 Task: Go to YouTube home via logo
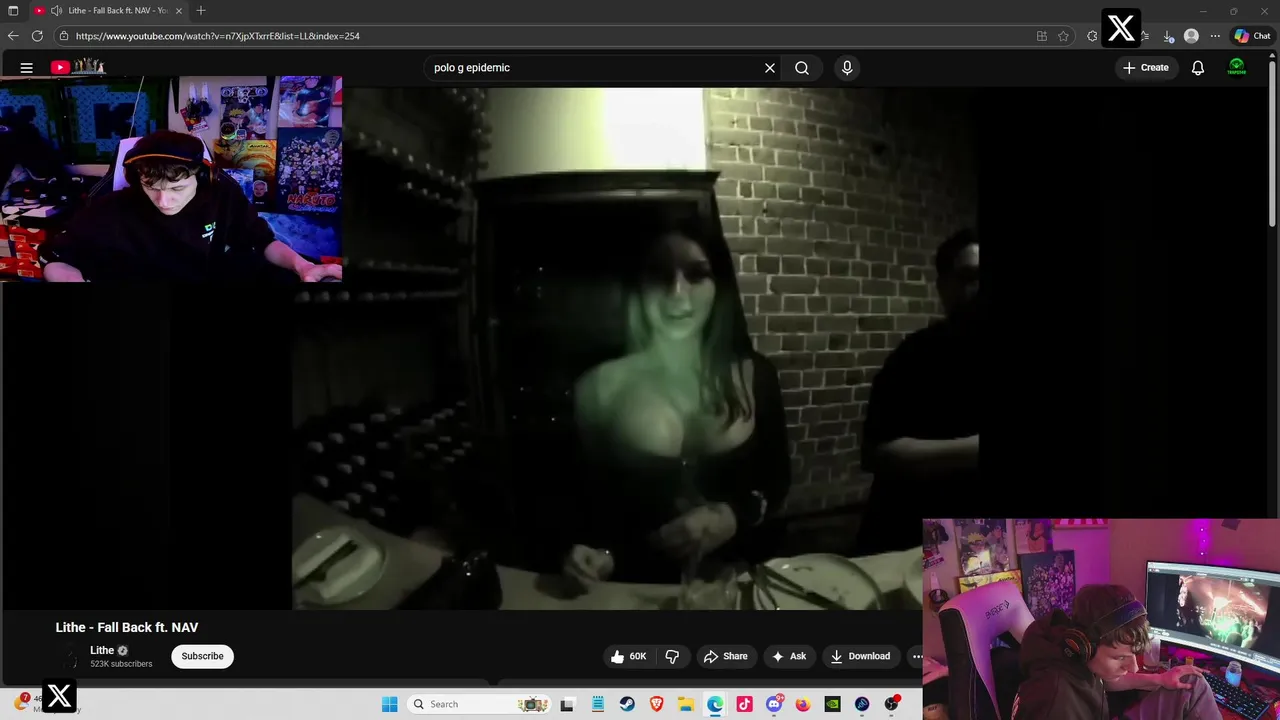[x=78, y=67]
